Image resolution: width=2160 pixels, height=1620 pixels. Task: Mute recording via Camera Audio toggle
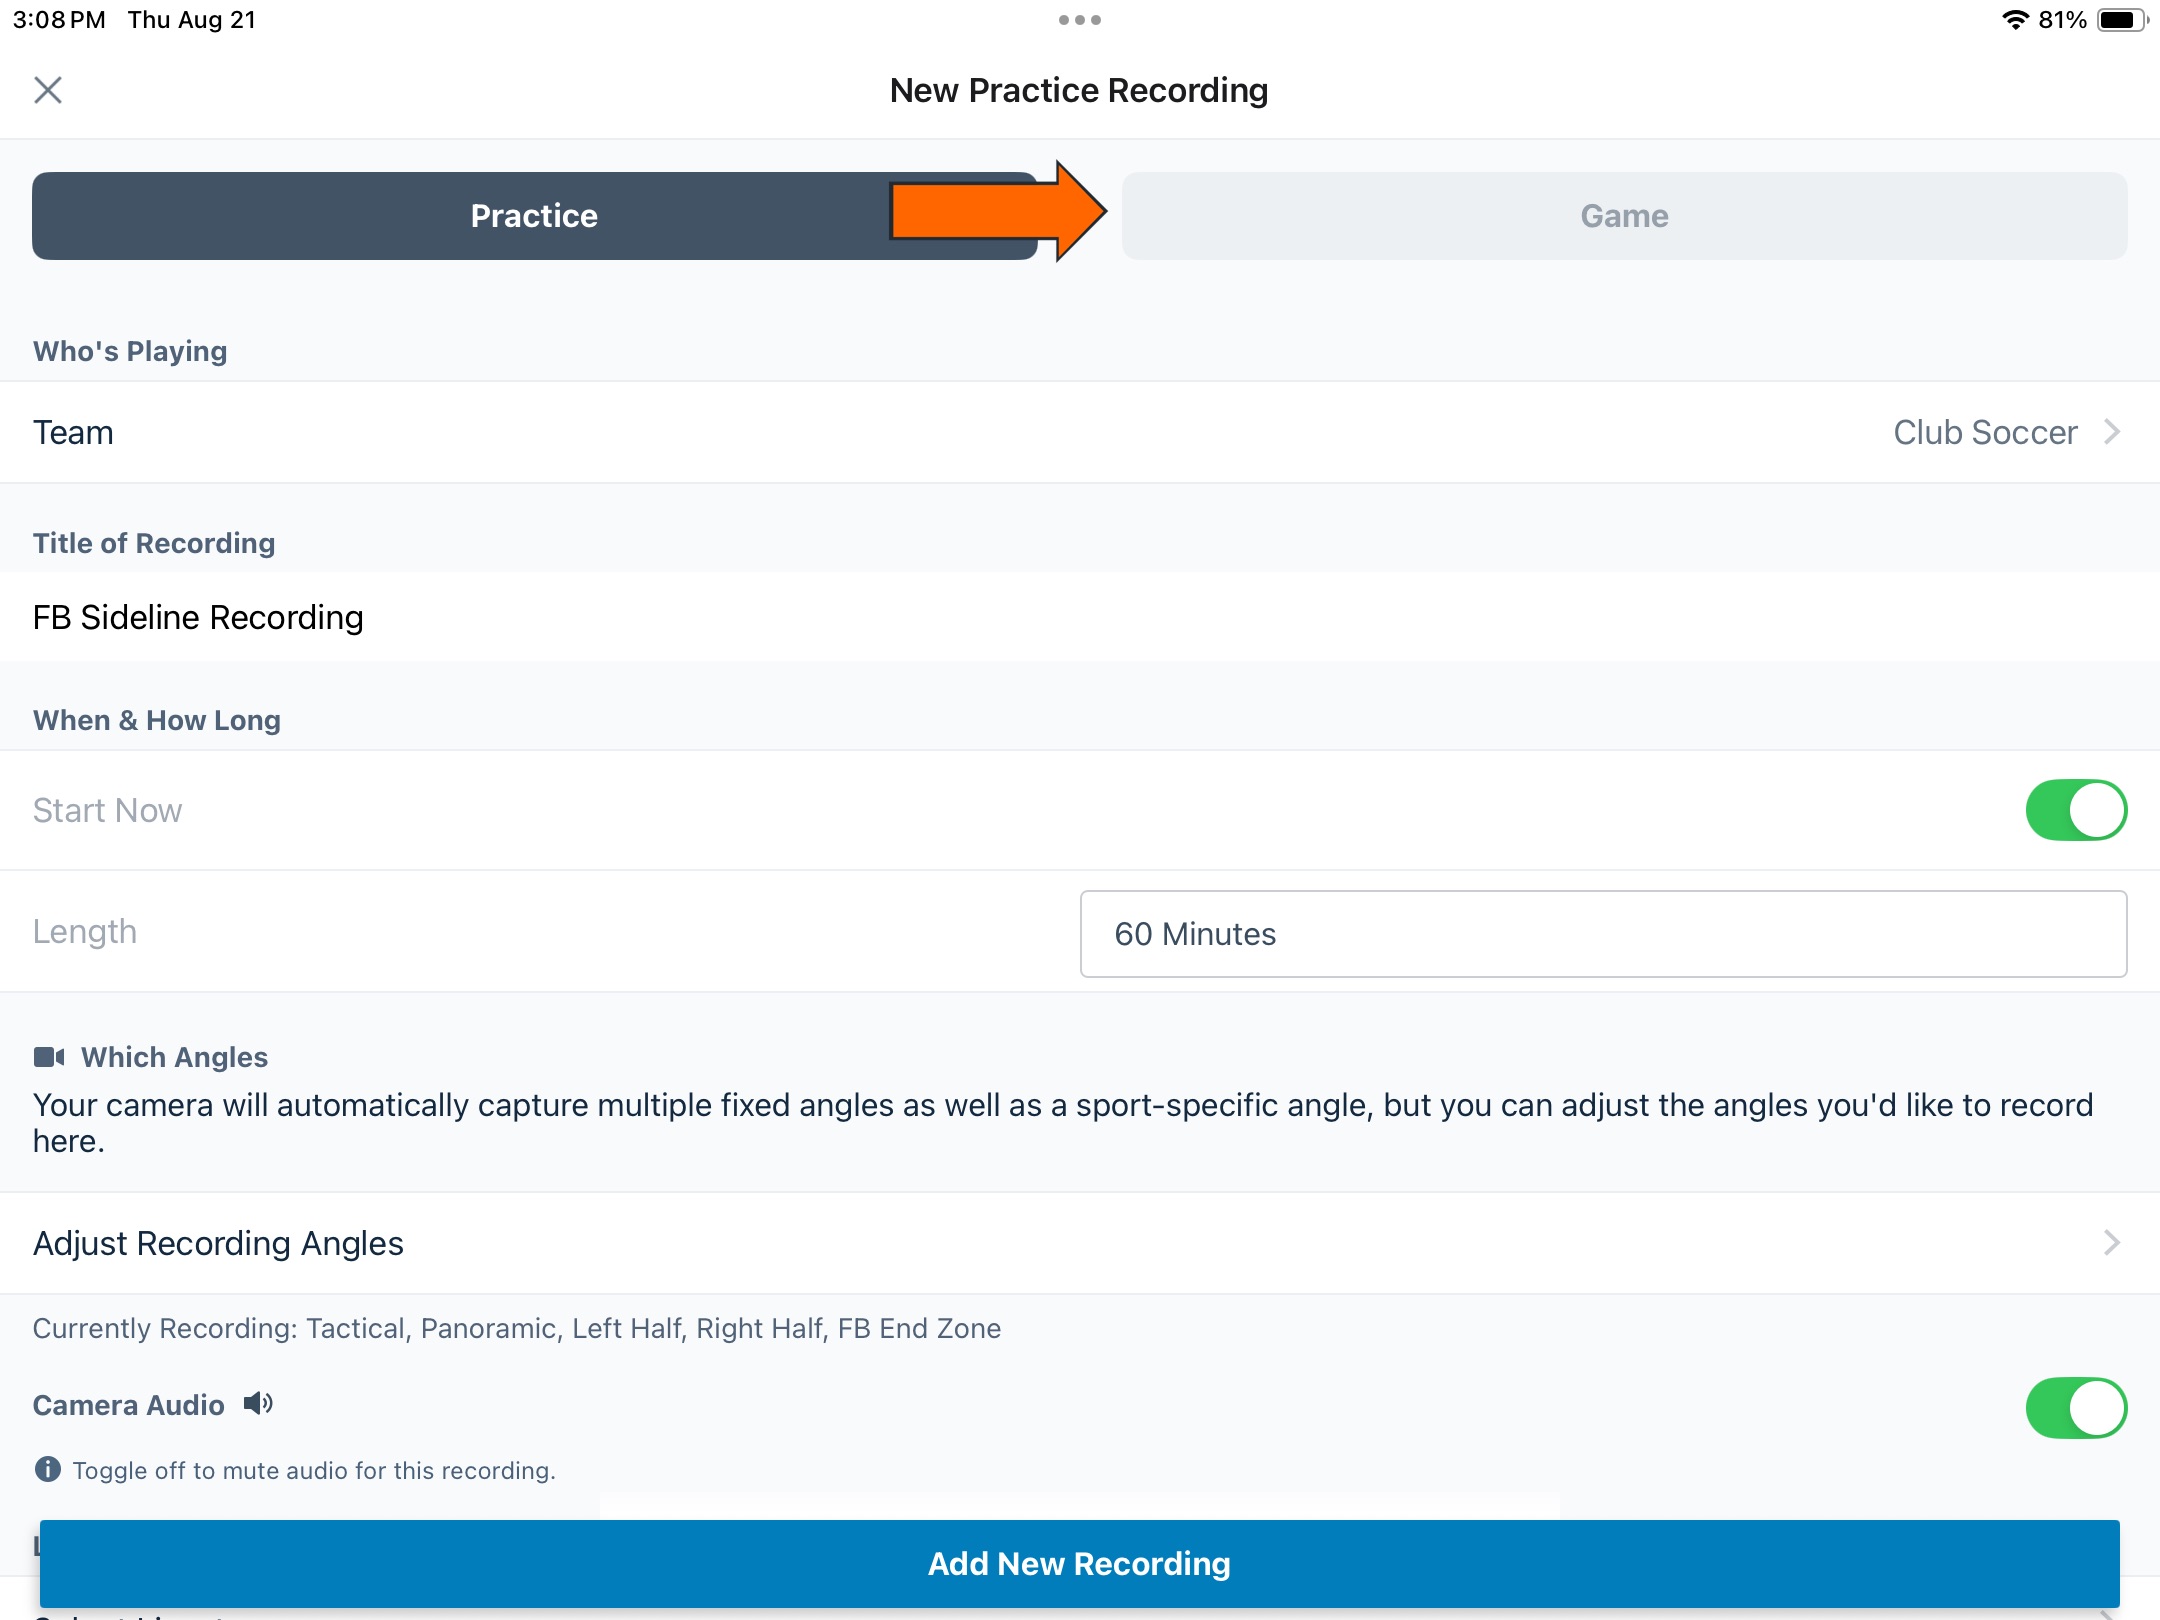pyautogui.click(x=2077, y=1407)
